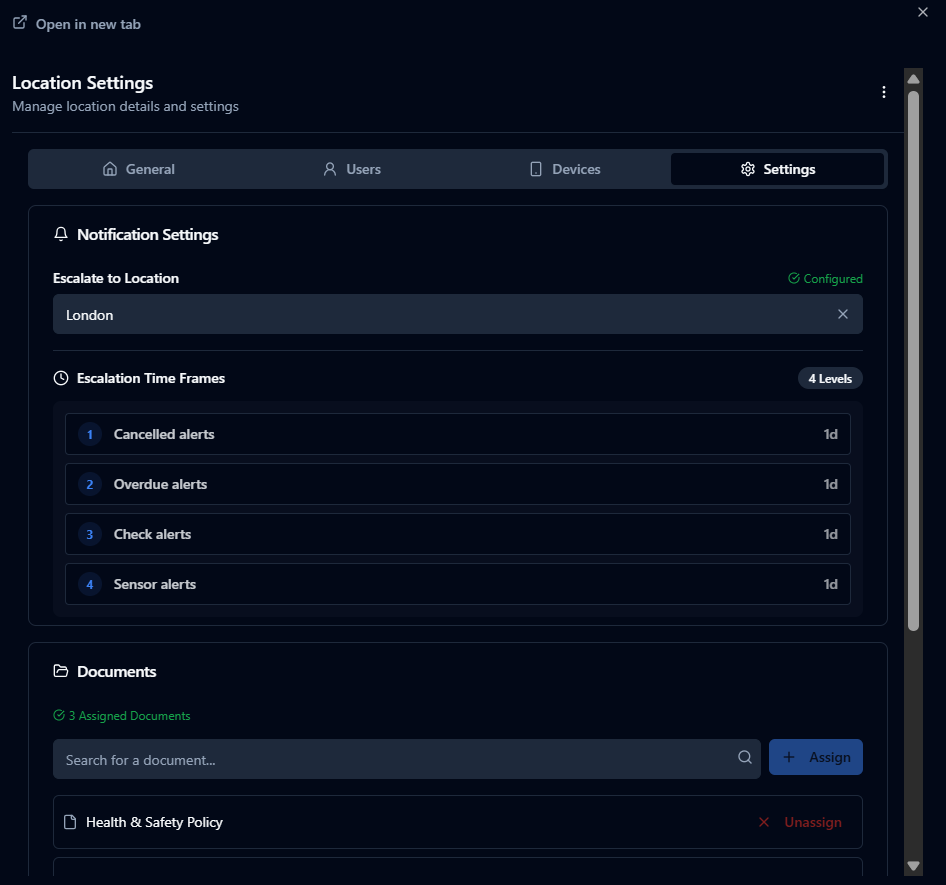
Task: Open the Escalate to Location London field
Action: [457, 314]
